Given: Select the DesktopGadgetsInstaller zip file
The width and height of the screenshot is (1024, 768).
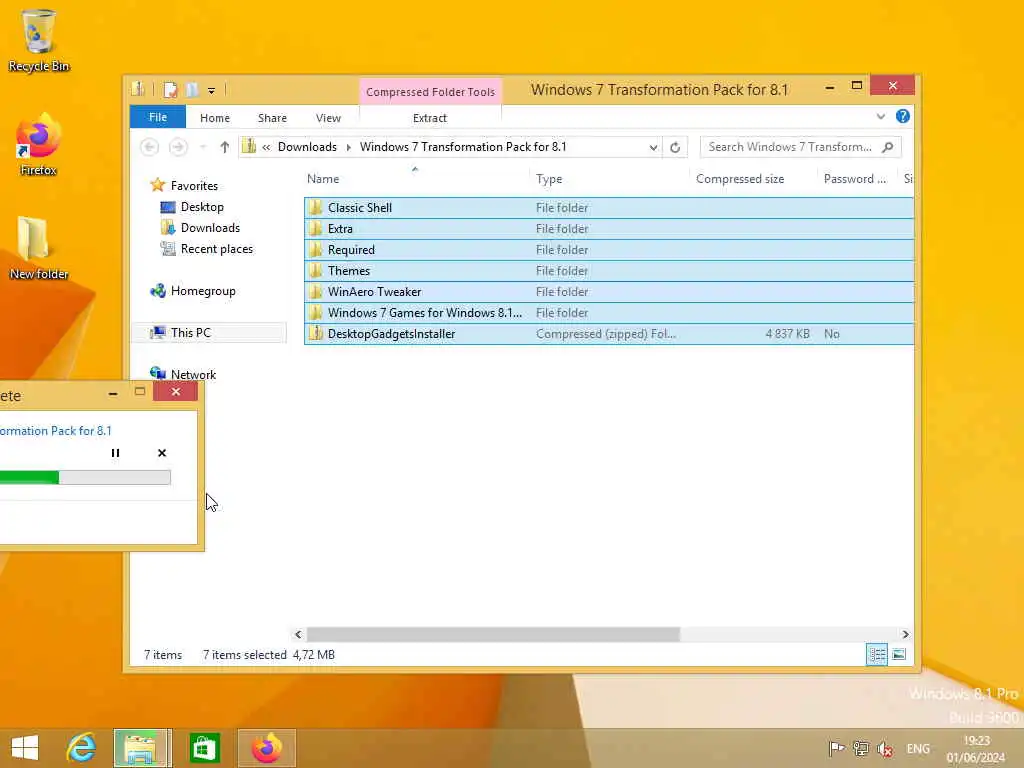Looking at the screenshot, I should [609, 334].
